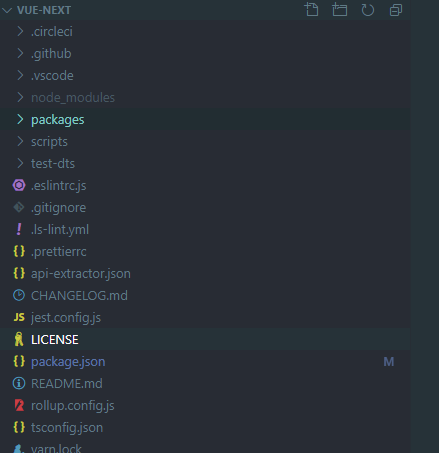This screenshot has height=453, width=439.
Task: Select the .github folder name
Action: coord(51,54)
